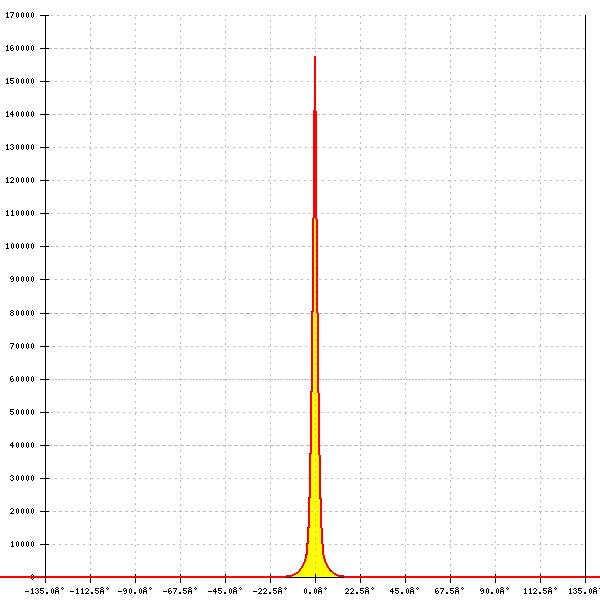The width and height of the screenshot is (600, 600).
Task: Click the 90.0 degree x-axis label
Action: point(495,591)
